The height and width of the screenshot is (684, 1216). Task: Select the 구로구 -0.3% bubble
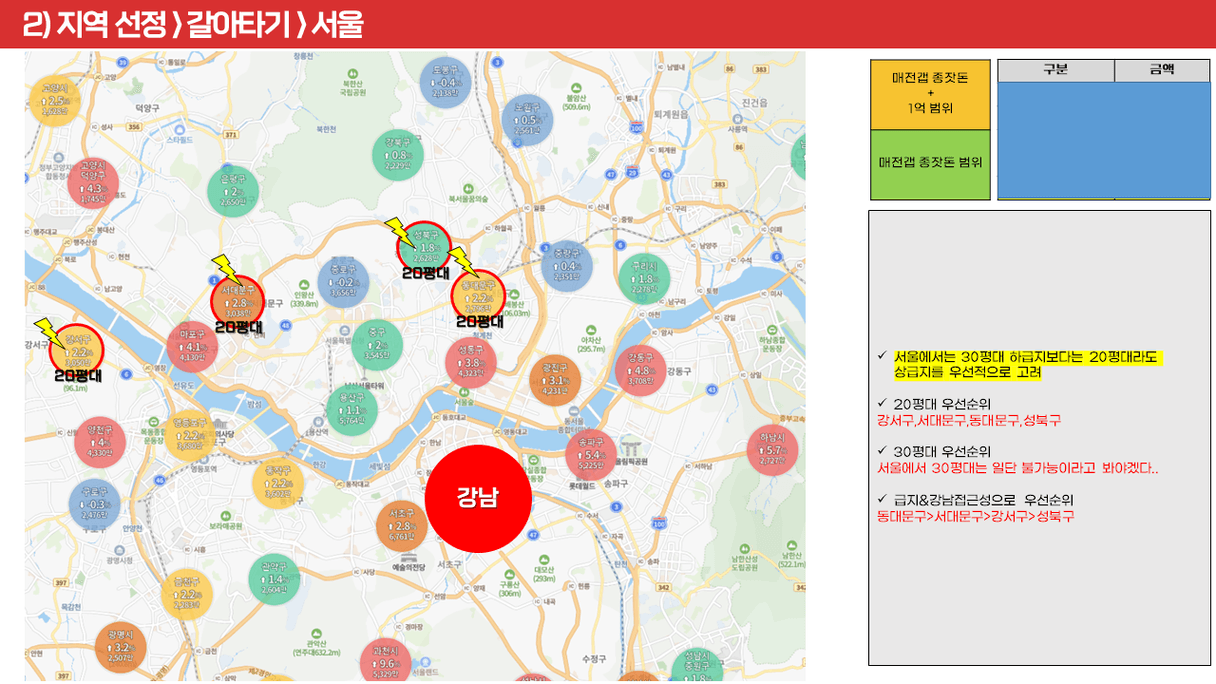click(94, 504)
